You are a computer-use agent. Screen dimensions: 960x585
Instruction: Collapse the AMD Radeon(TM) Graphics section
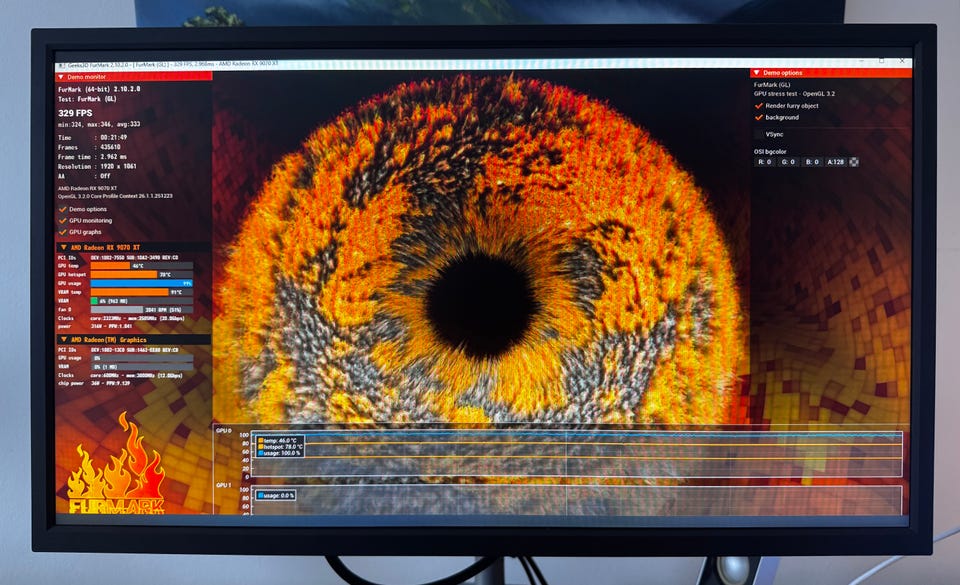coord(134,339)
